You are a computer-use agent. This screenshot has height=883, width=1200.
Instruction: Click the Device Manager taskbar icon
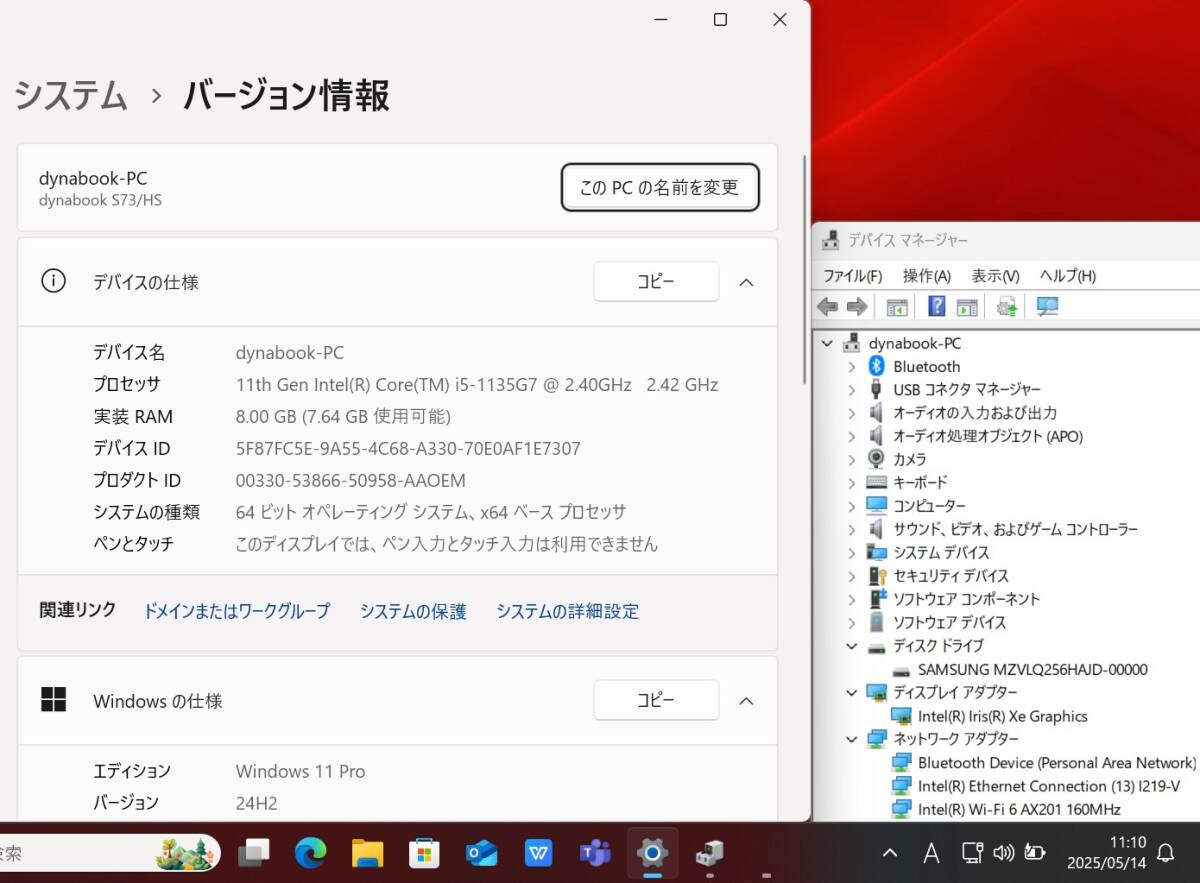(710, 852)
